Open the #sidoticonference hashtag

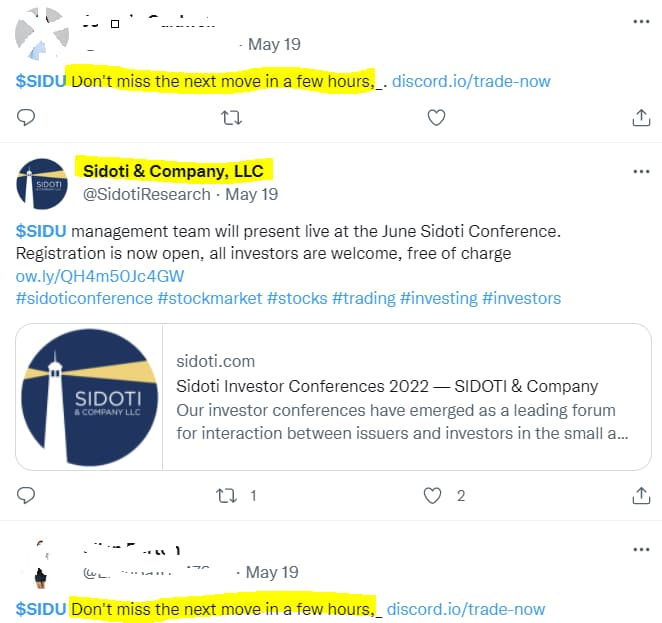84,298
